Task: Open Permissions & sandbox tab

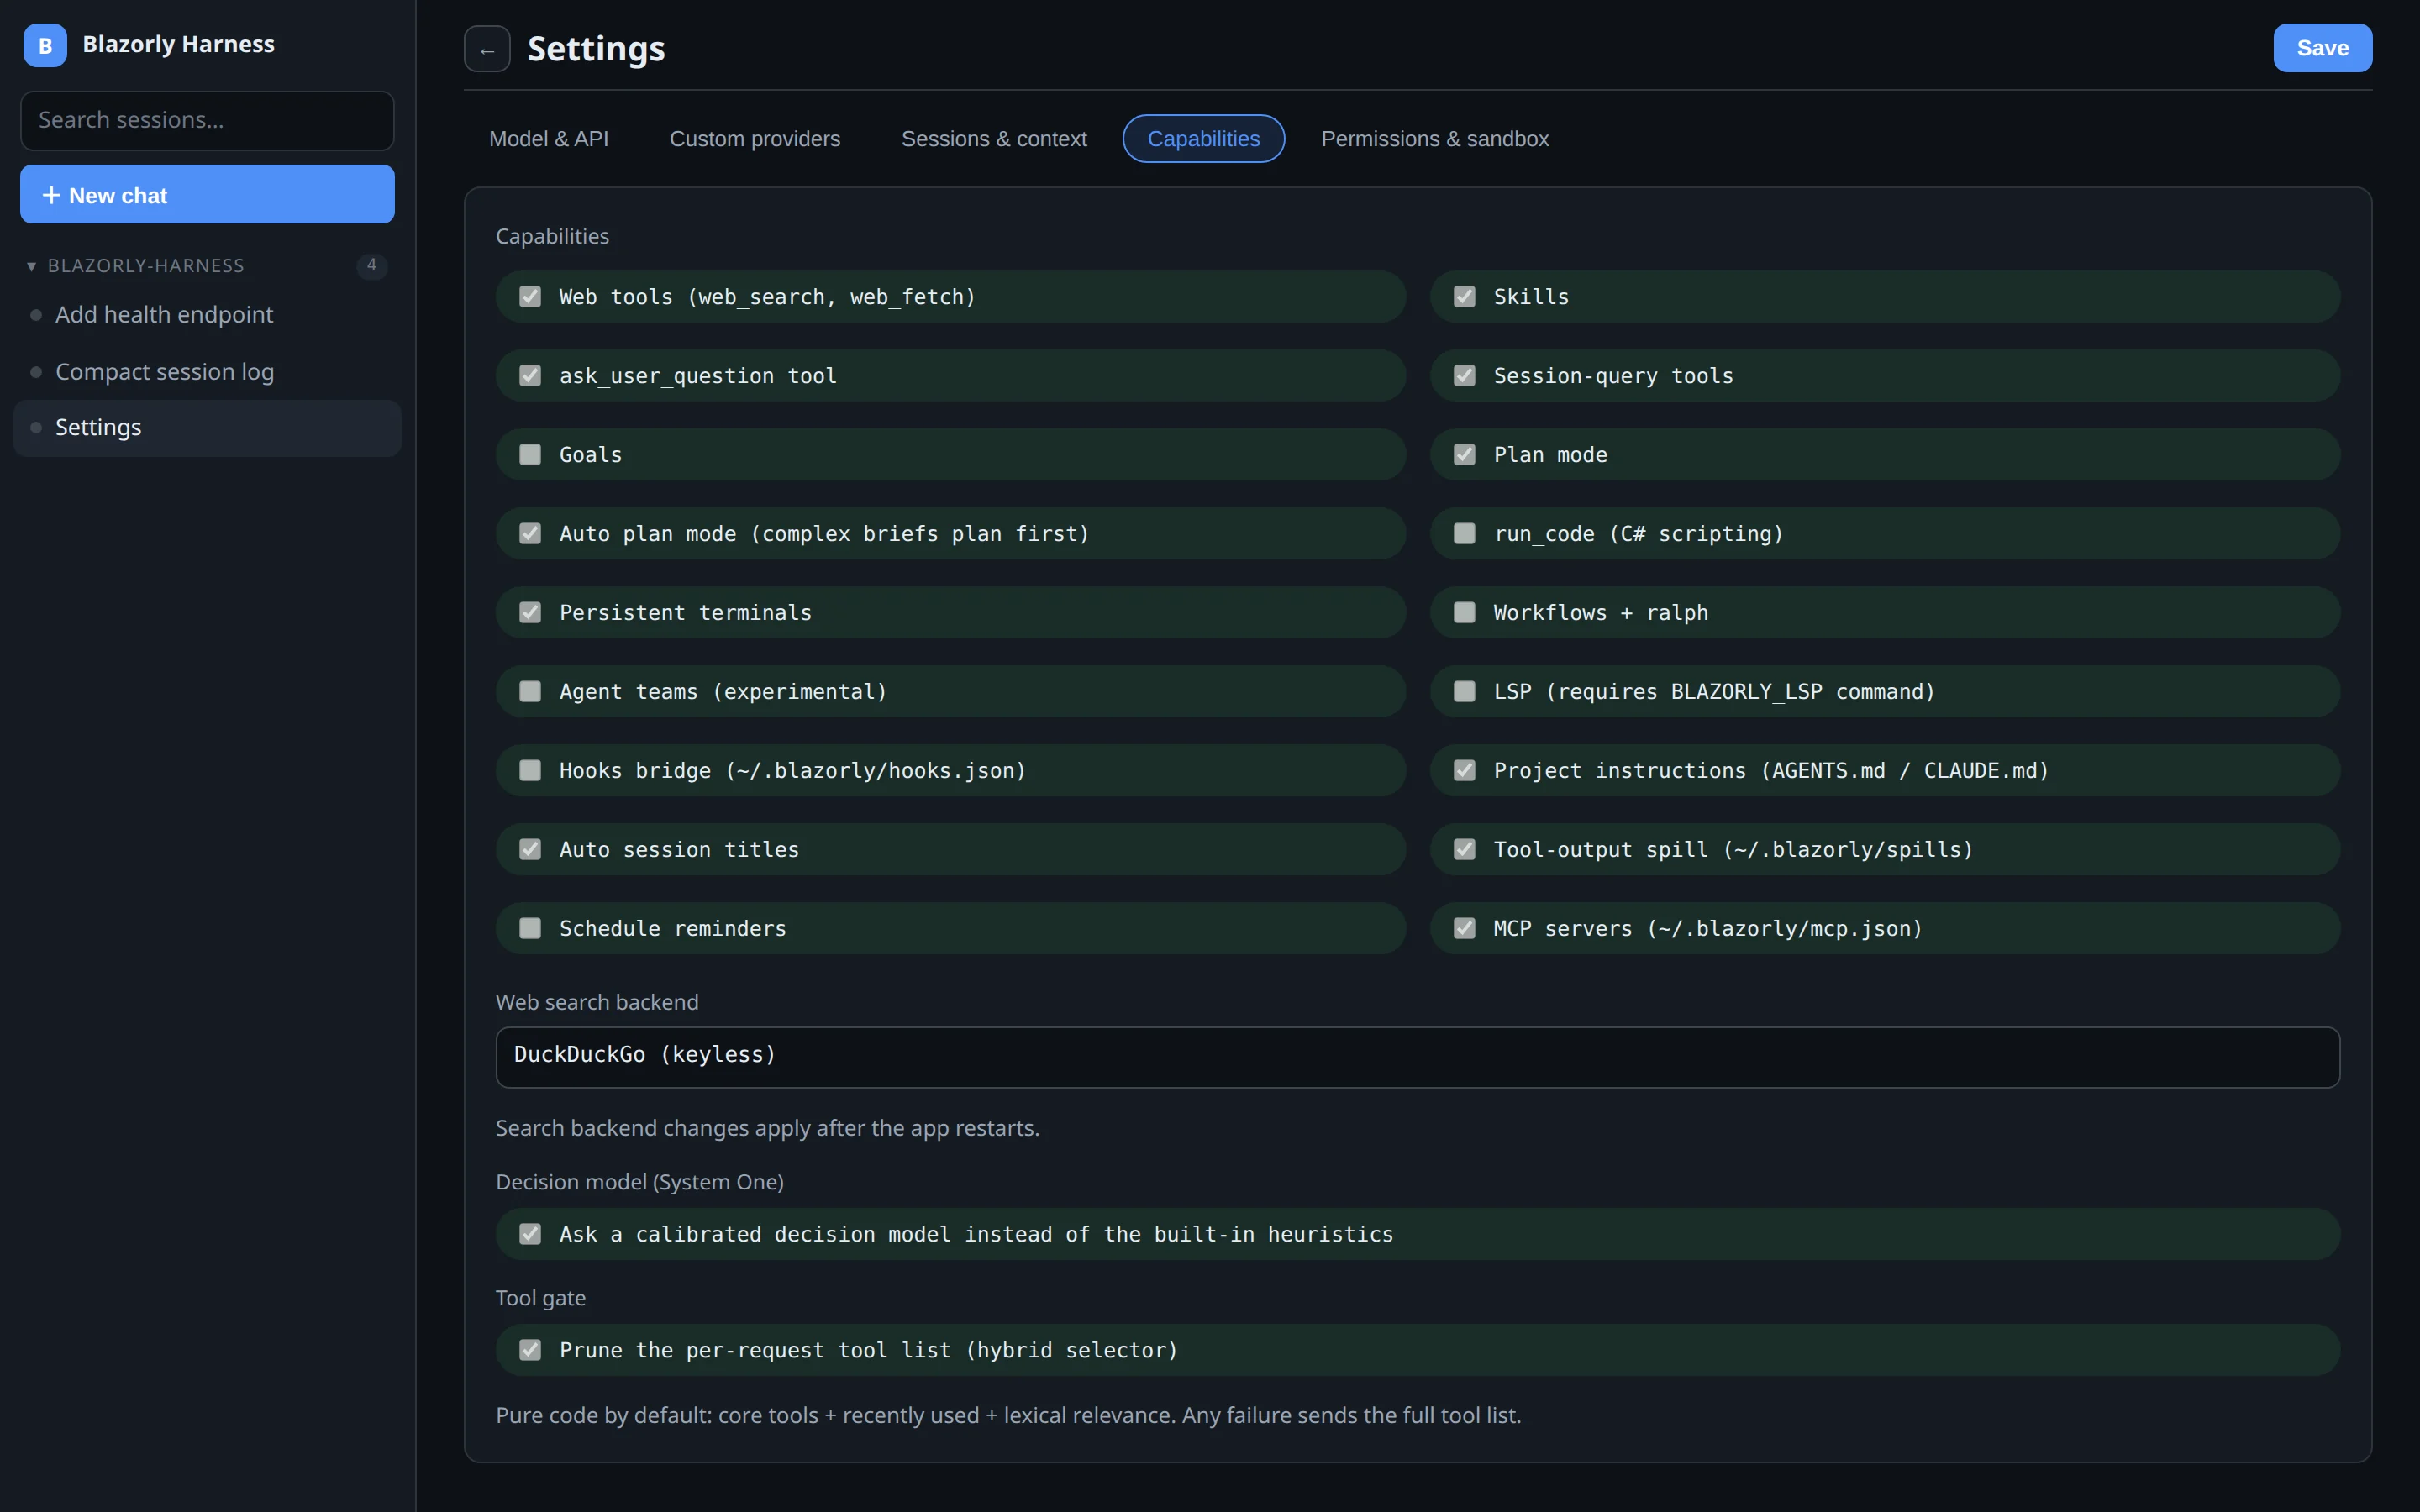Action: click(1435, 139)
